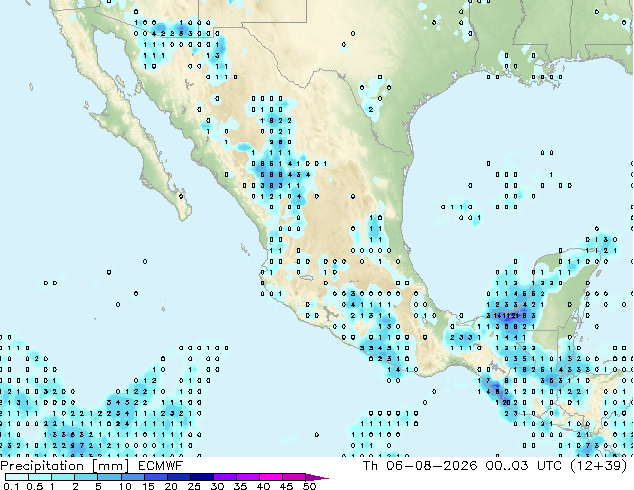Image resolution: width=634 pixels, height=490 pixels.
Task: Click the 0.1–0.5 mm legend color swatch
Action: [17, 477]
